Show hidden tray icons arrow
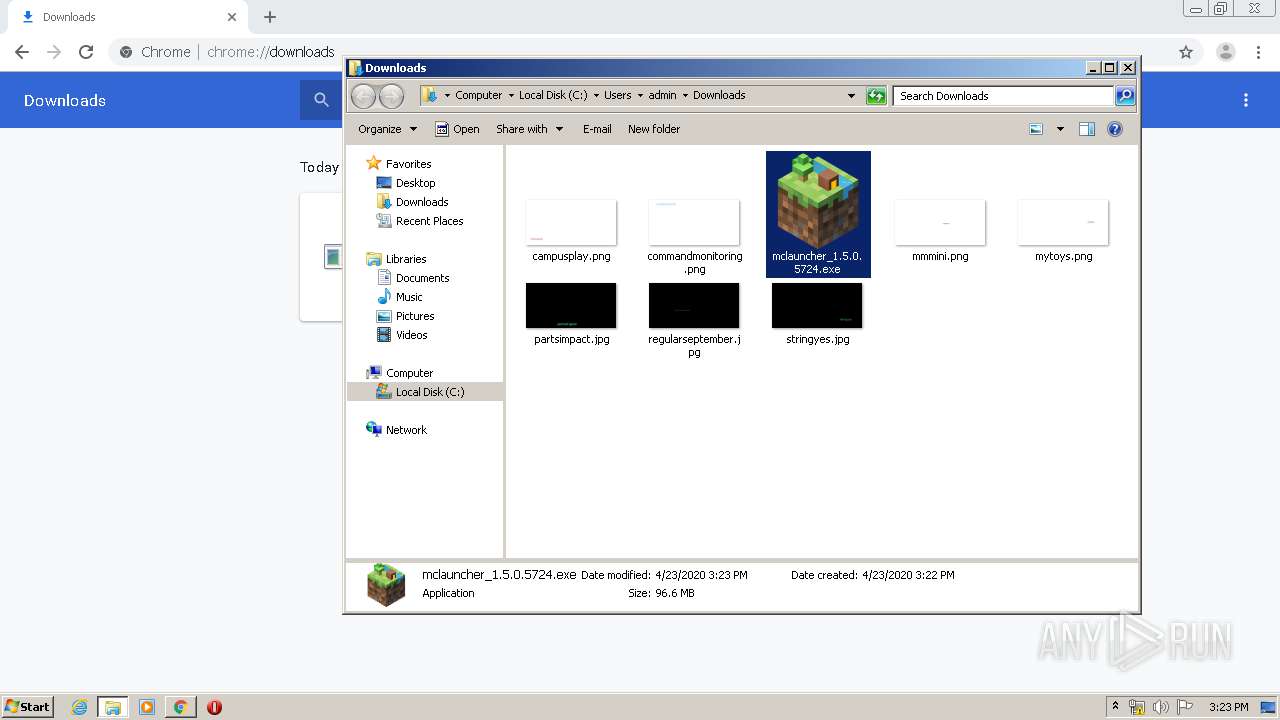The image size is (1280, 720). pyautogui.click(x=1115, y=707)
